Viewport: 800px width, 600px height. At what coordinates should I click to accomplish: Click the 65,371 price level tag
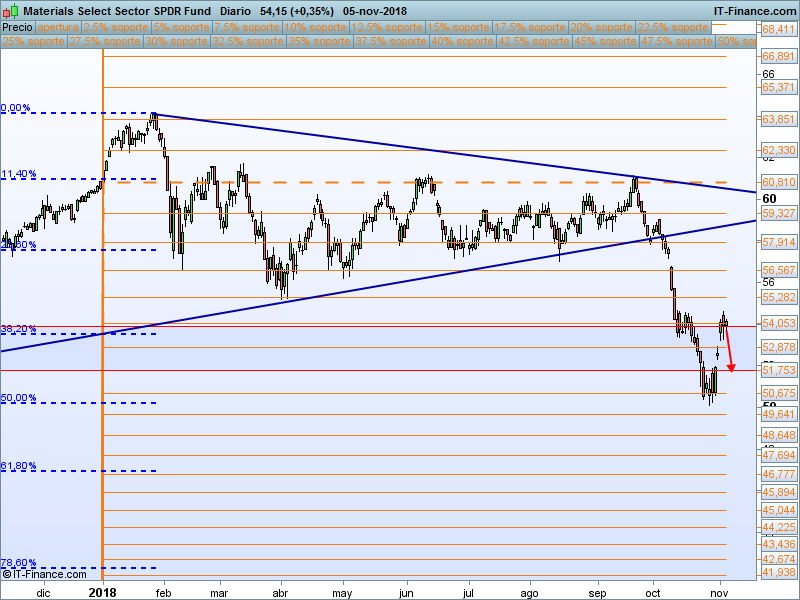pos(779,87)
